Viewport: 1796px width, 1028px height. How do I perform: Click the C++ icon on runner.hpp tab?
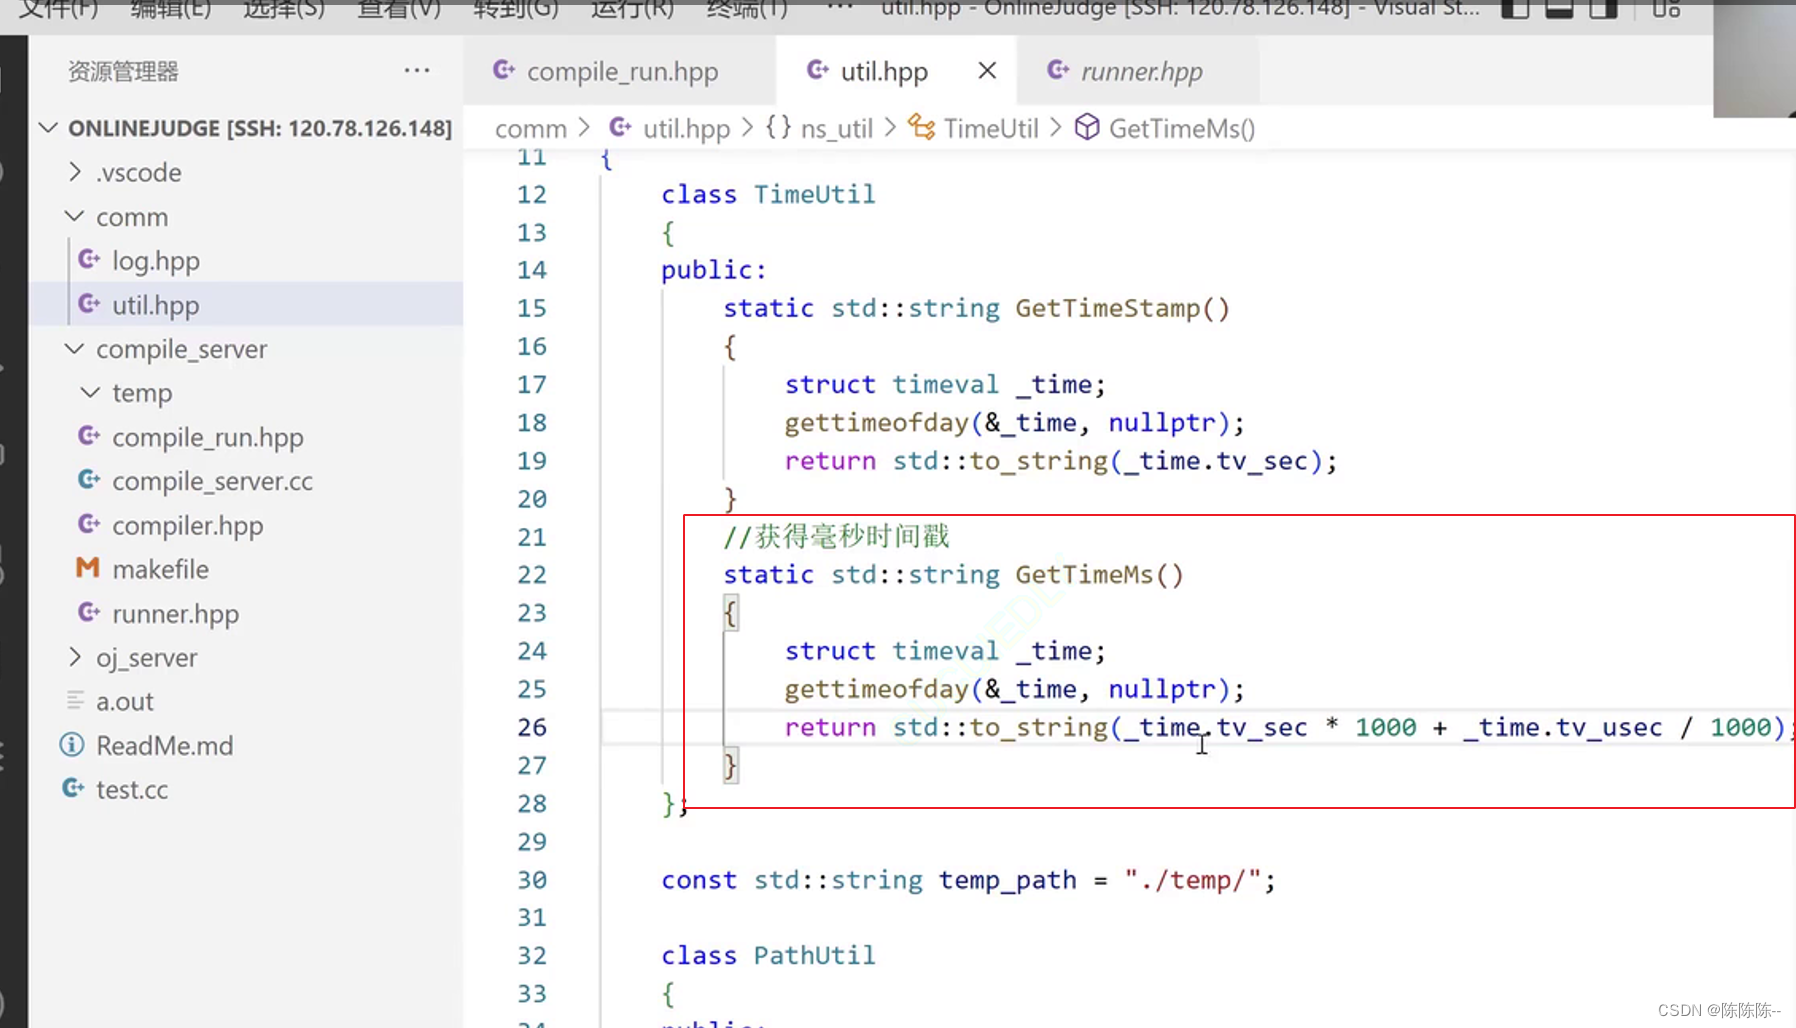[1058, 70]
